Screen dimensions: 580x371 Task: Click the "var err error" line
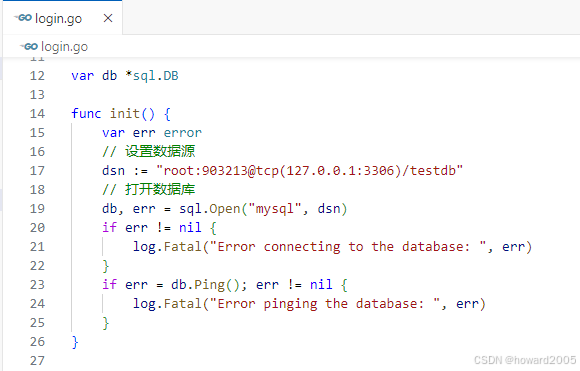pos(152,133)
